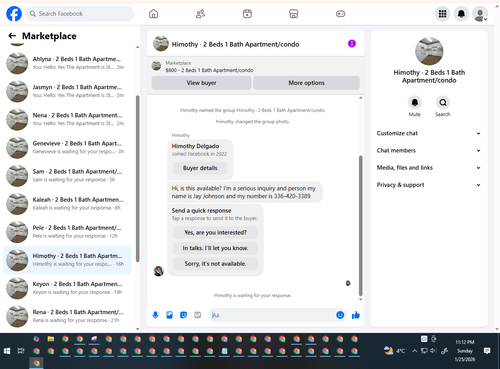Expand Chat members section
The width and height of the screenshot is (500, 369).
click(x=429, y=150)
